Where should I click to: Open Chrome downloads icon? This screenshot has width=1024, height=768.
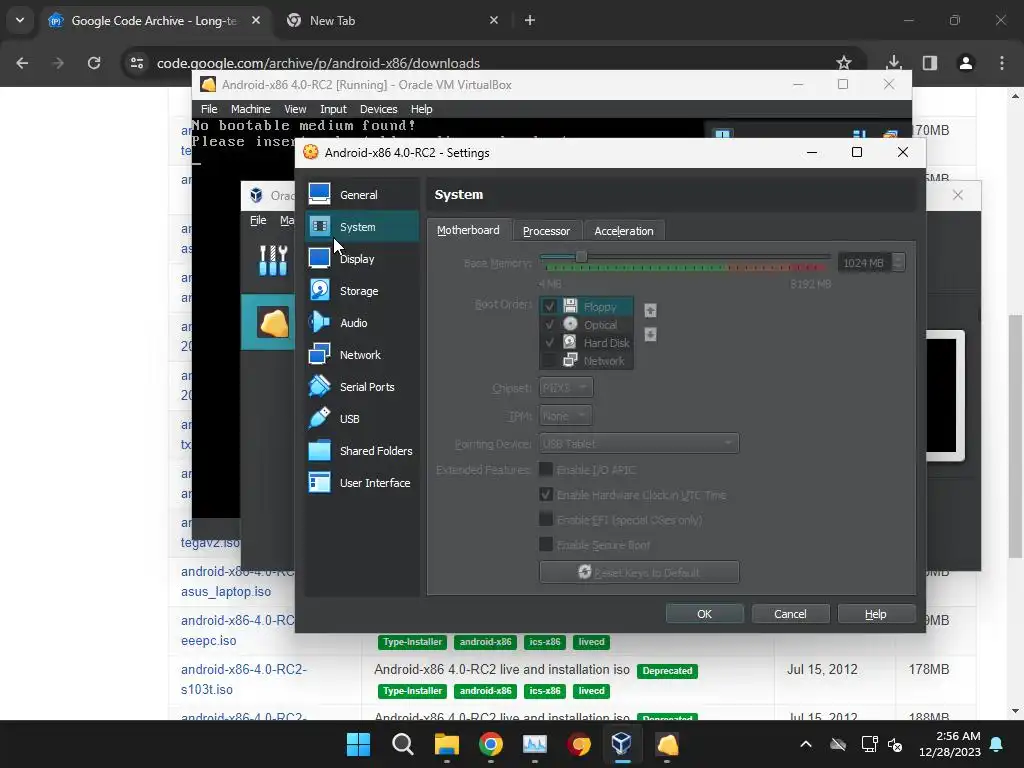[894, 63]
